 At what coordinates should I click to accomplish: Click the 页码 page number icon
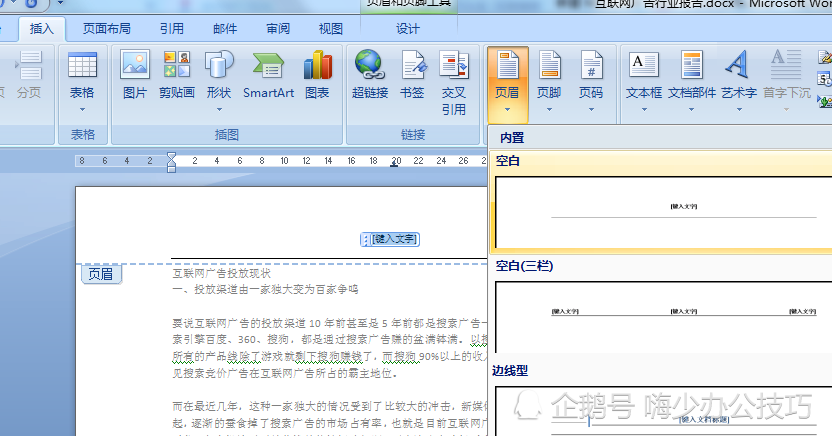[591, 65]
